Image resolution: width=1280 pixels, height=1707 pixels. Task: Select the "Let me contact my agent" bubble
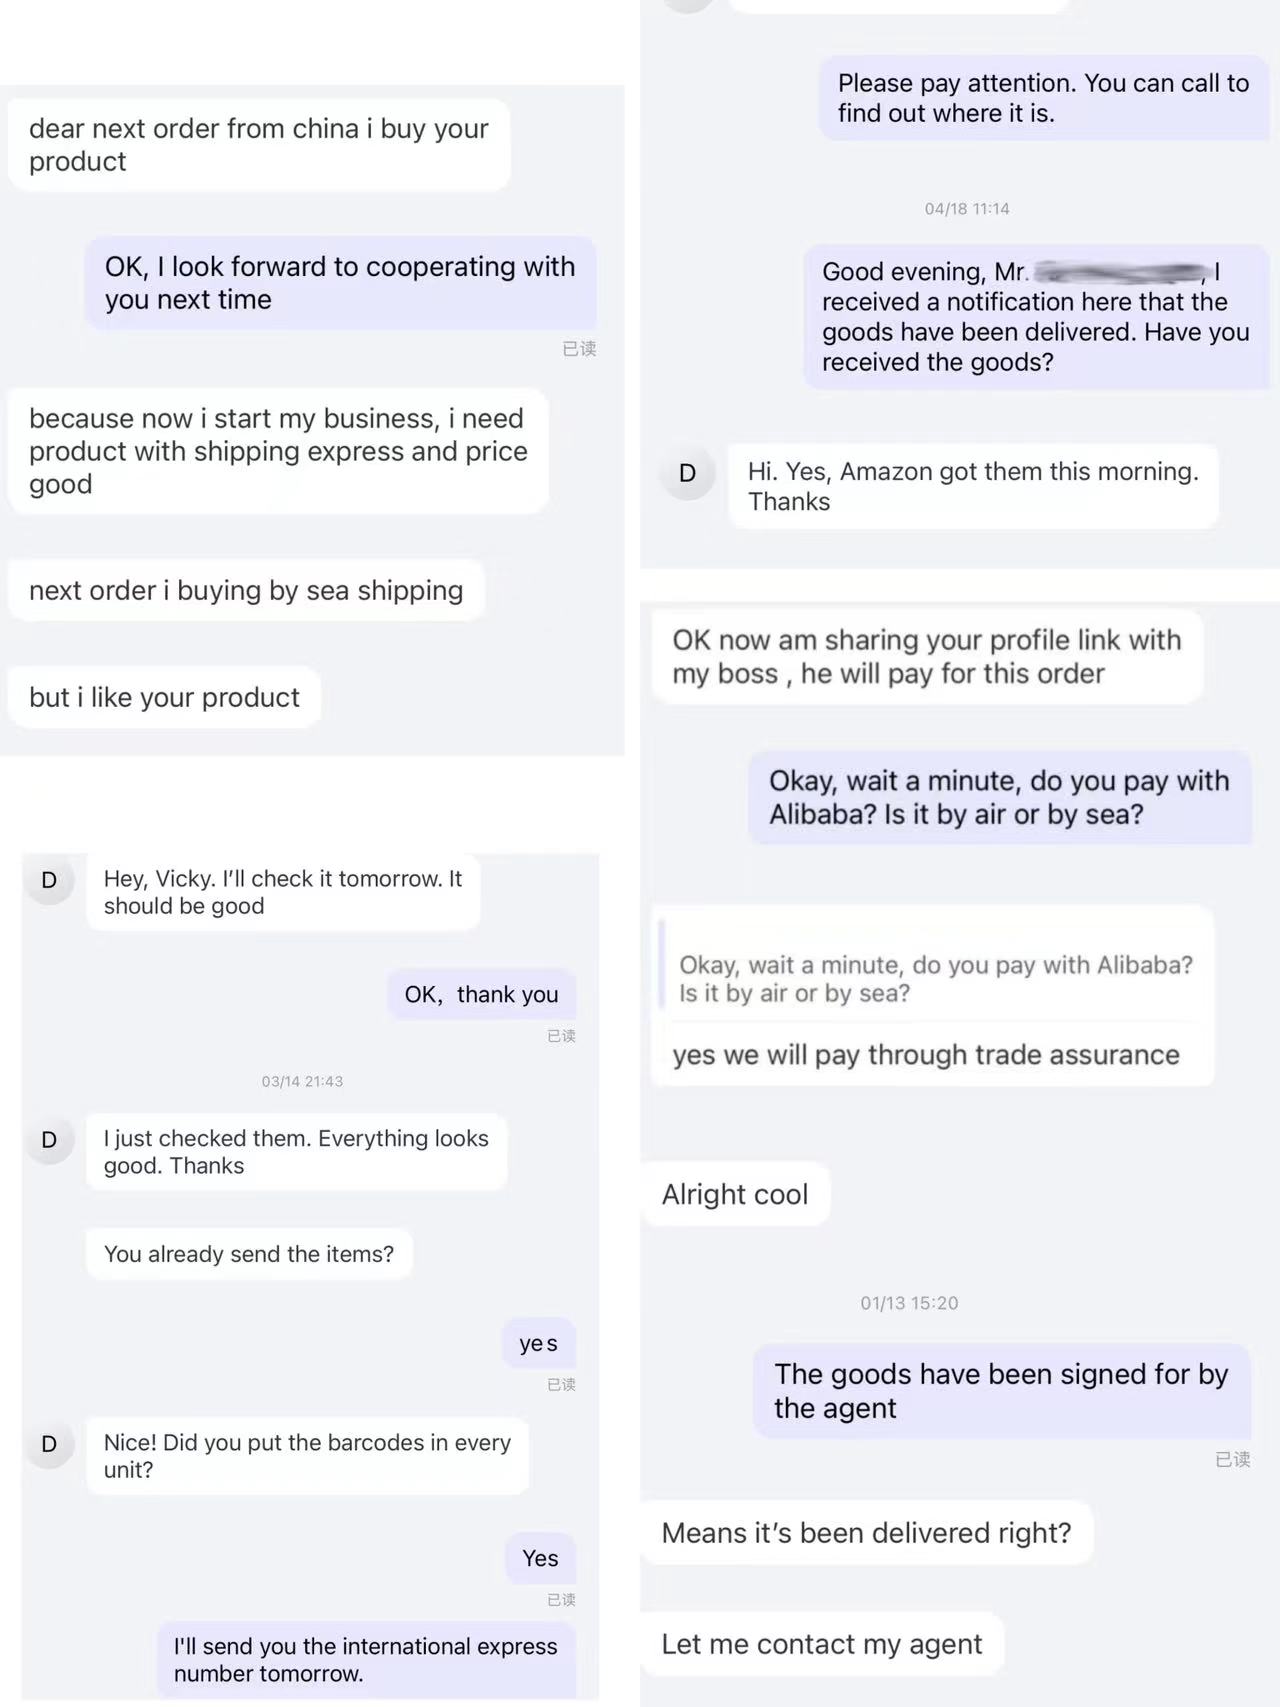(821, 1644)
